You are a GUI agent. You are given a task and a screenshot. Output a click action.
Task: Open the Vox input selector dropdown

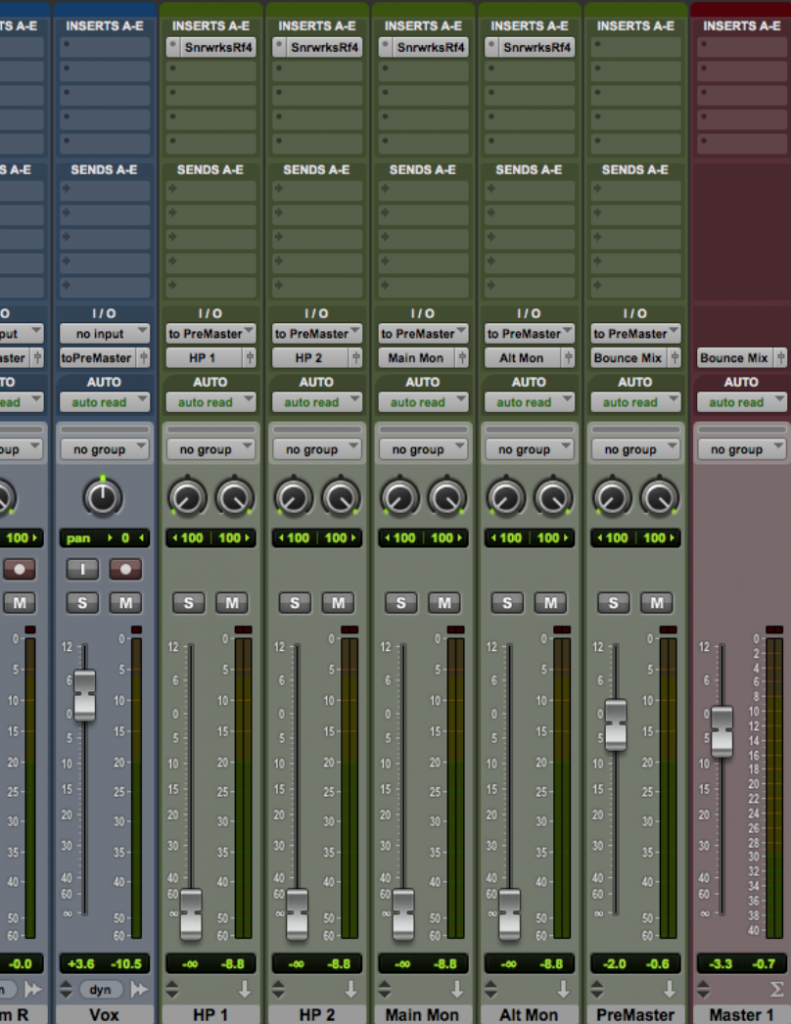coord(104,334)
